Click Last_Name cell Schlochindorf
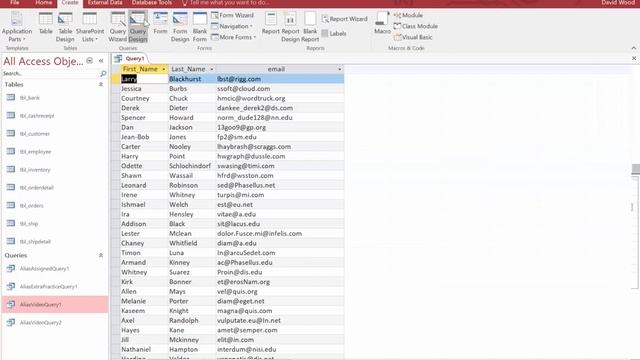 [x=192, y=166]
